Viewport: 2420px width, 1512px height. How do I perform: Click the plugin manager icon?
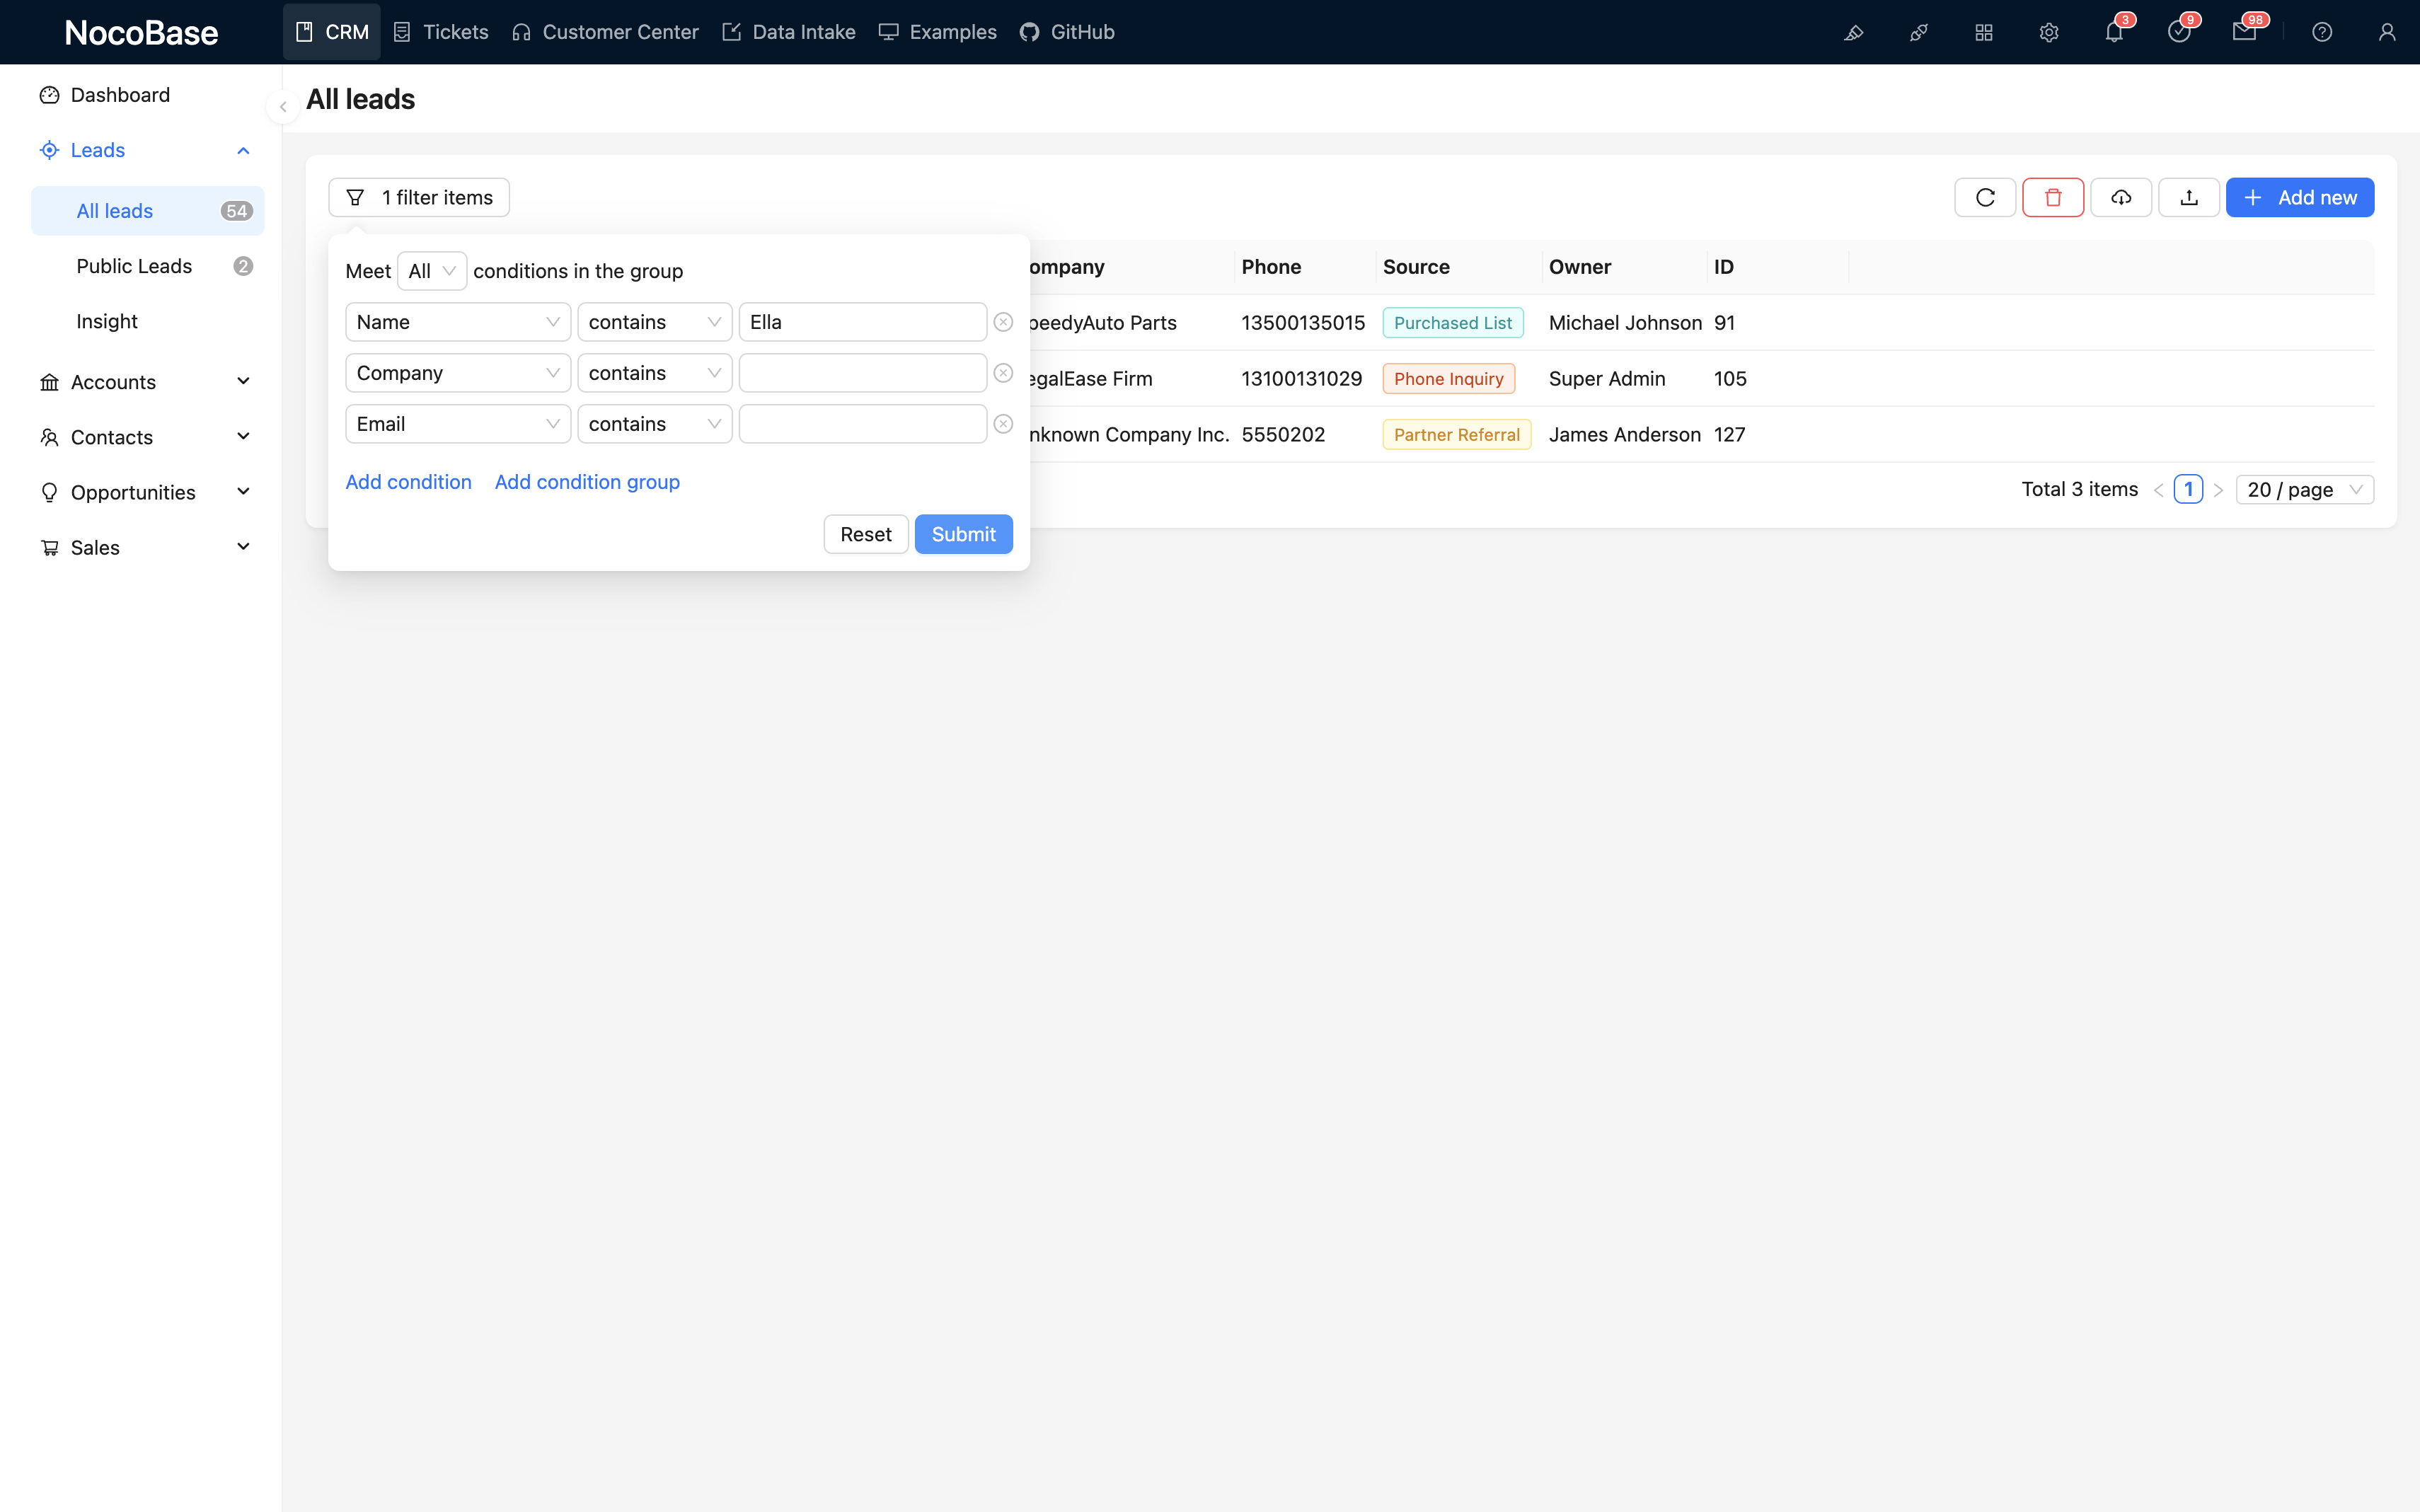pos(1985,32)
